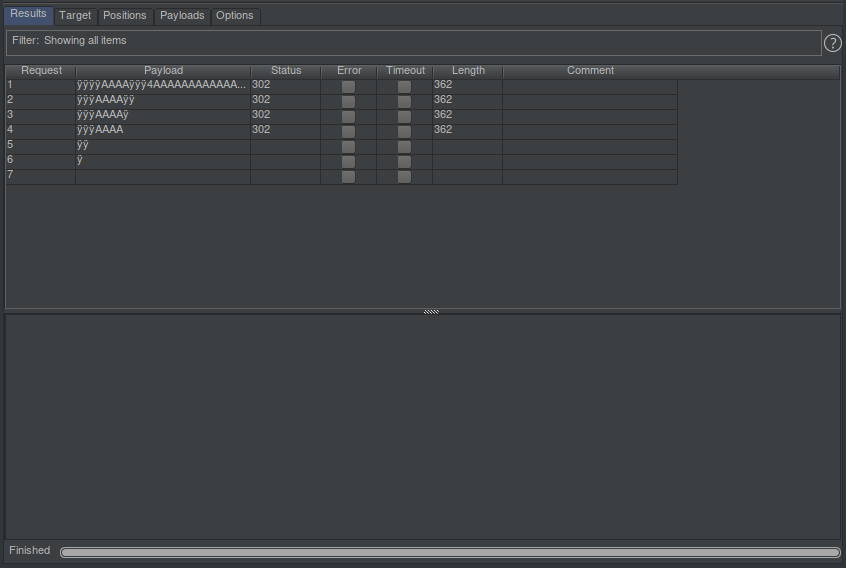Switch to the Target tab
This screenshot has width=846, height=568.
75,16
